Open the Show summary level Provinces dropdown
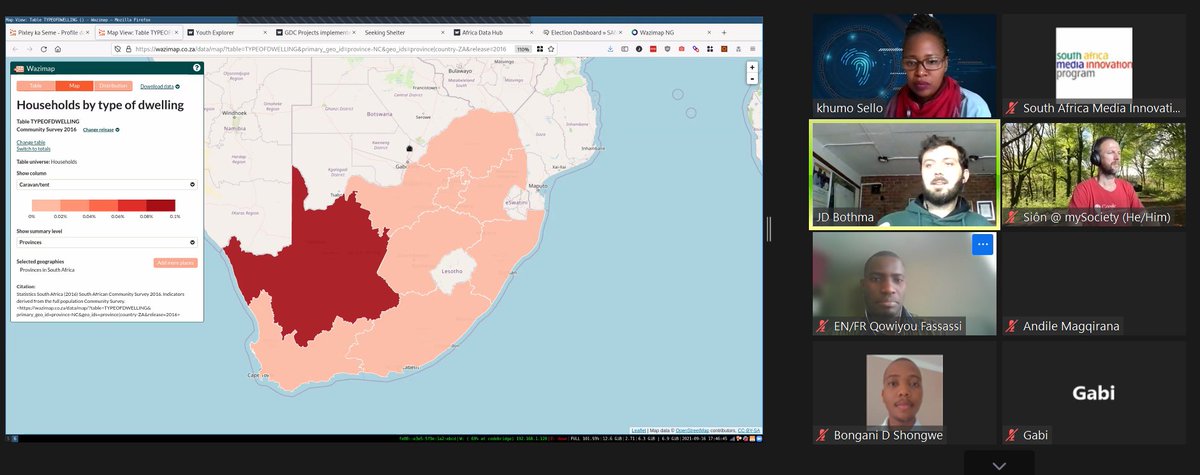 107,242
